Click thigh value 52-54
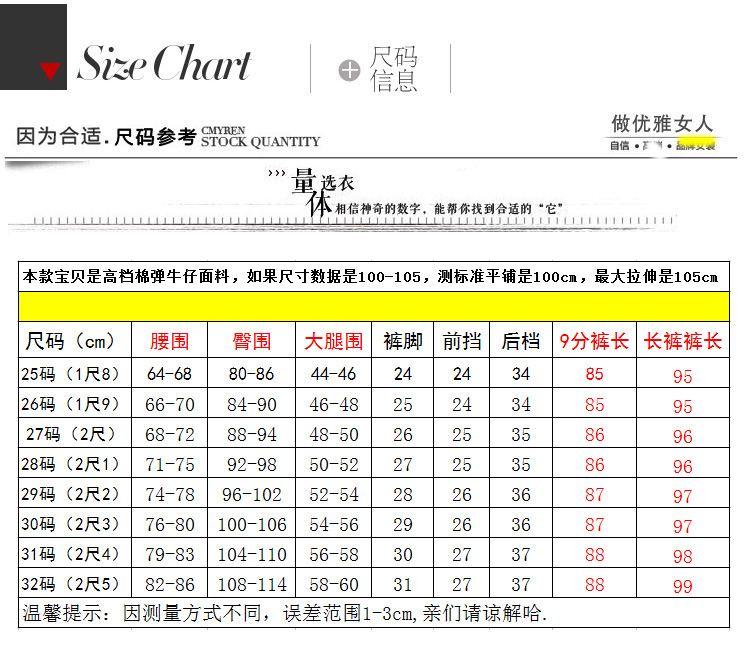This screenshot has width=750, height=667. coord(334,495)
